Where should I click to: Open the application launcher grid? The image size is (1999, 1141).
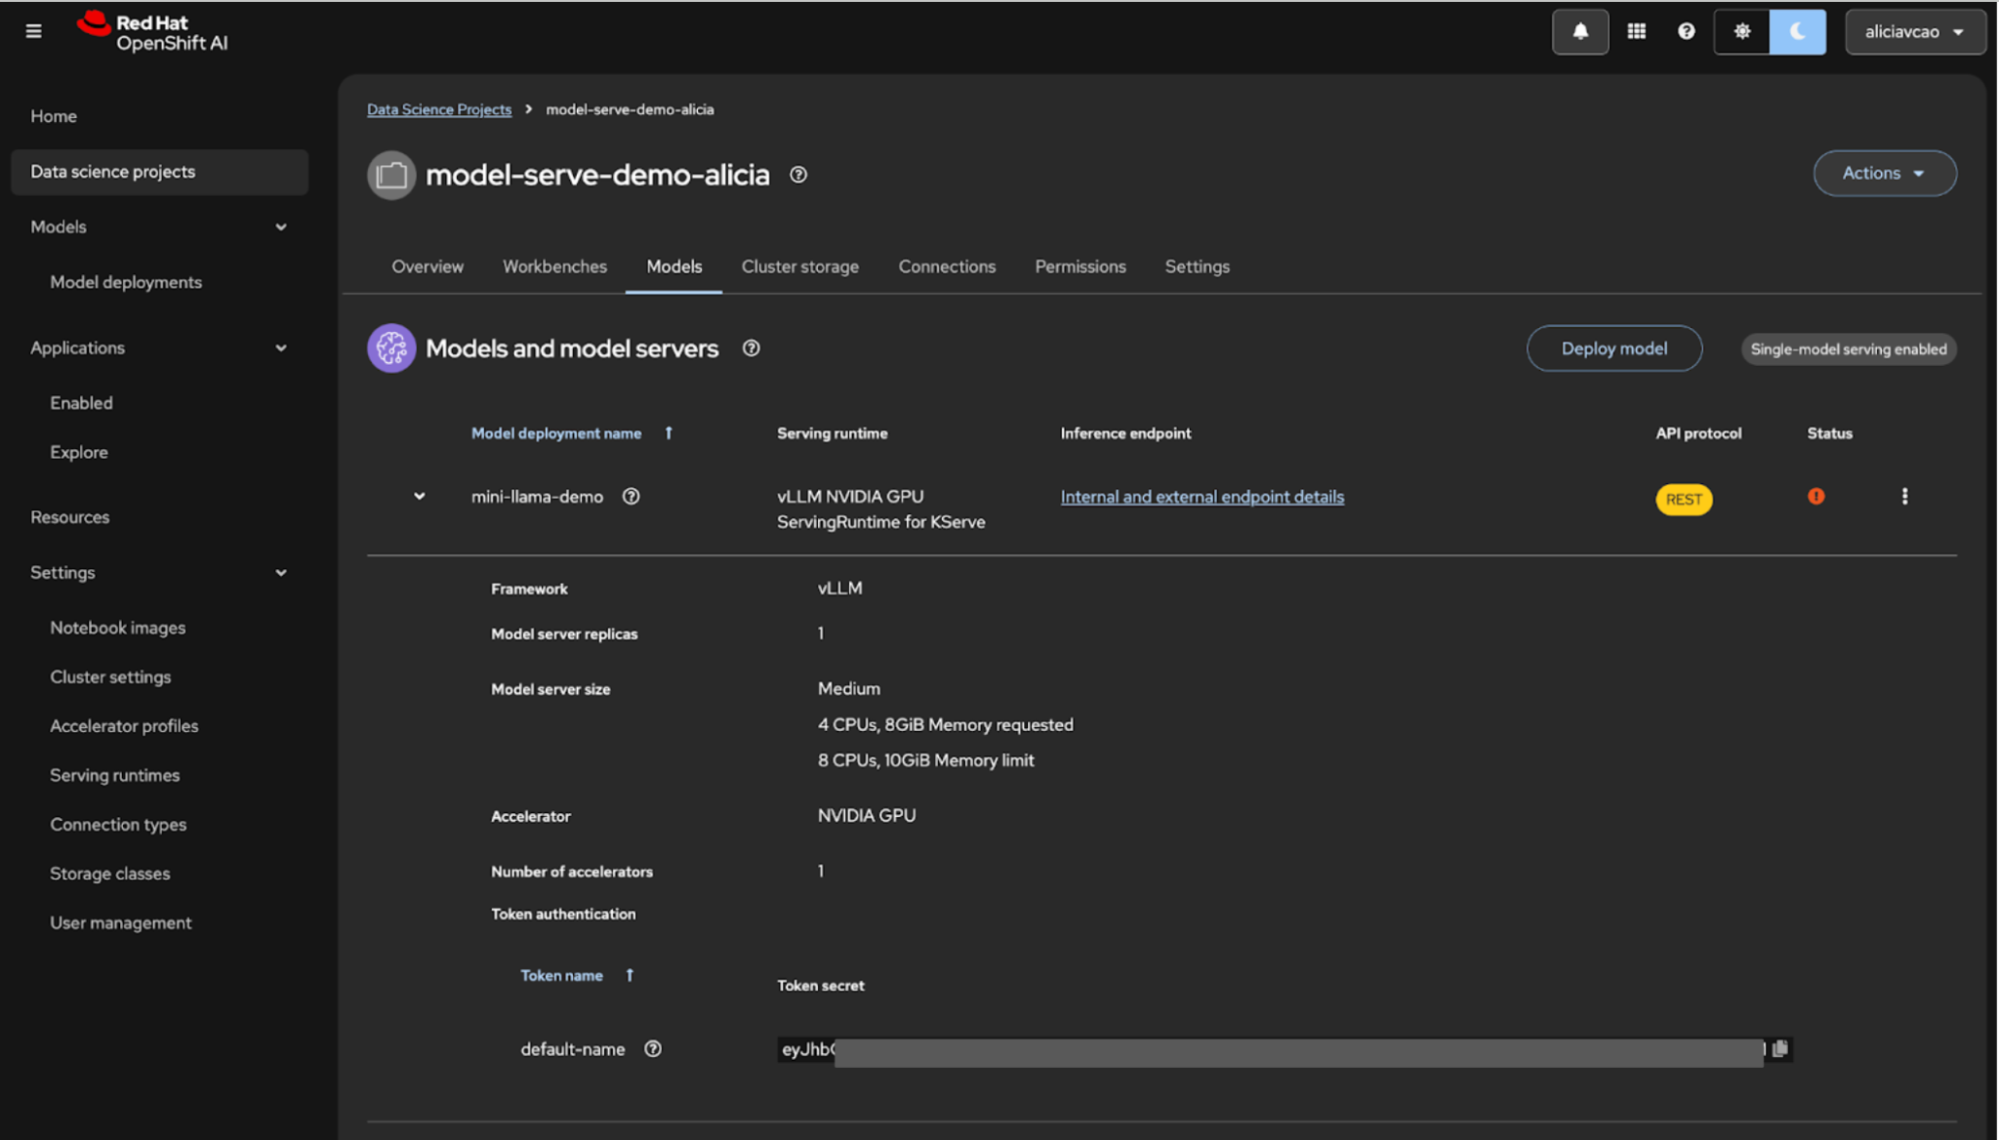point(1636,31)
